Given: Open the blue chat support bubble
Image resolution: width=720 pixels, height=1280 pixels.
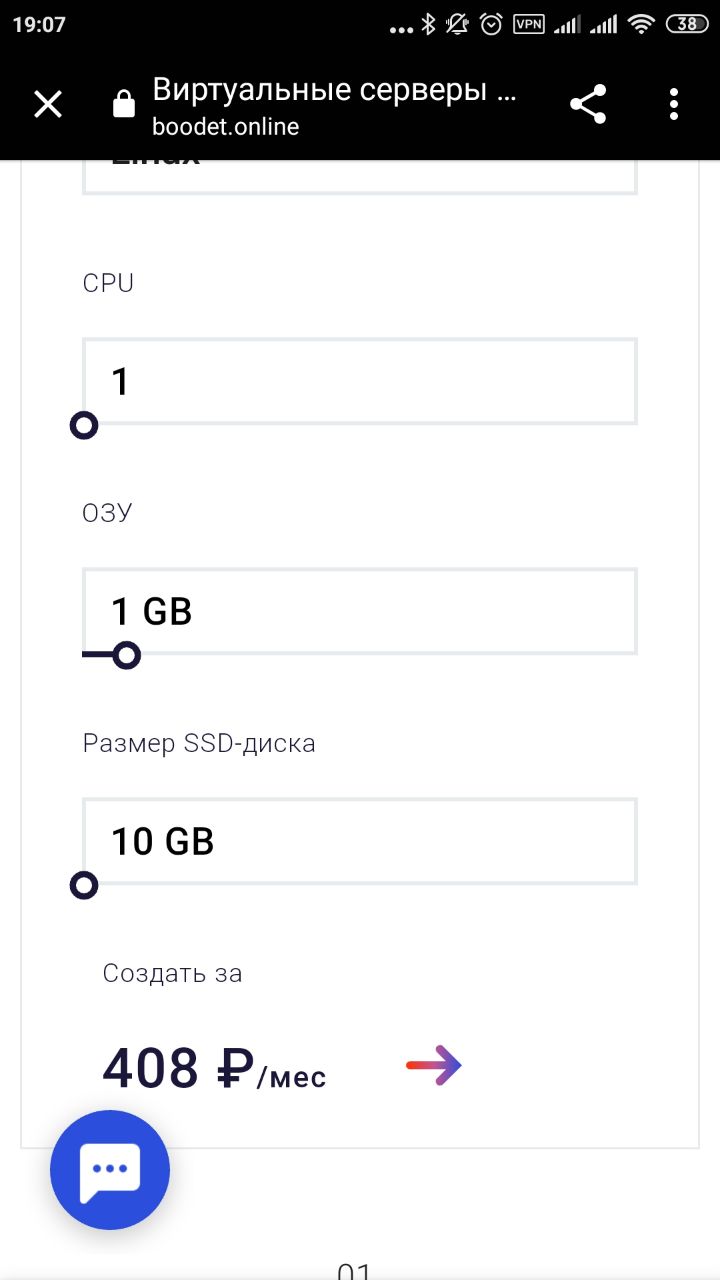Looking at the screenshot, I should 110,1169.
